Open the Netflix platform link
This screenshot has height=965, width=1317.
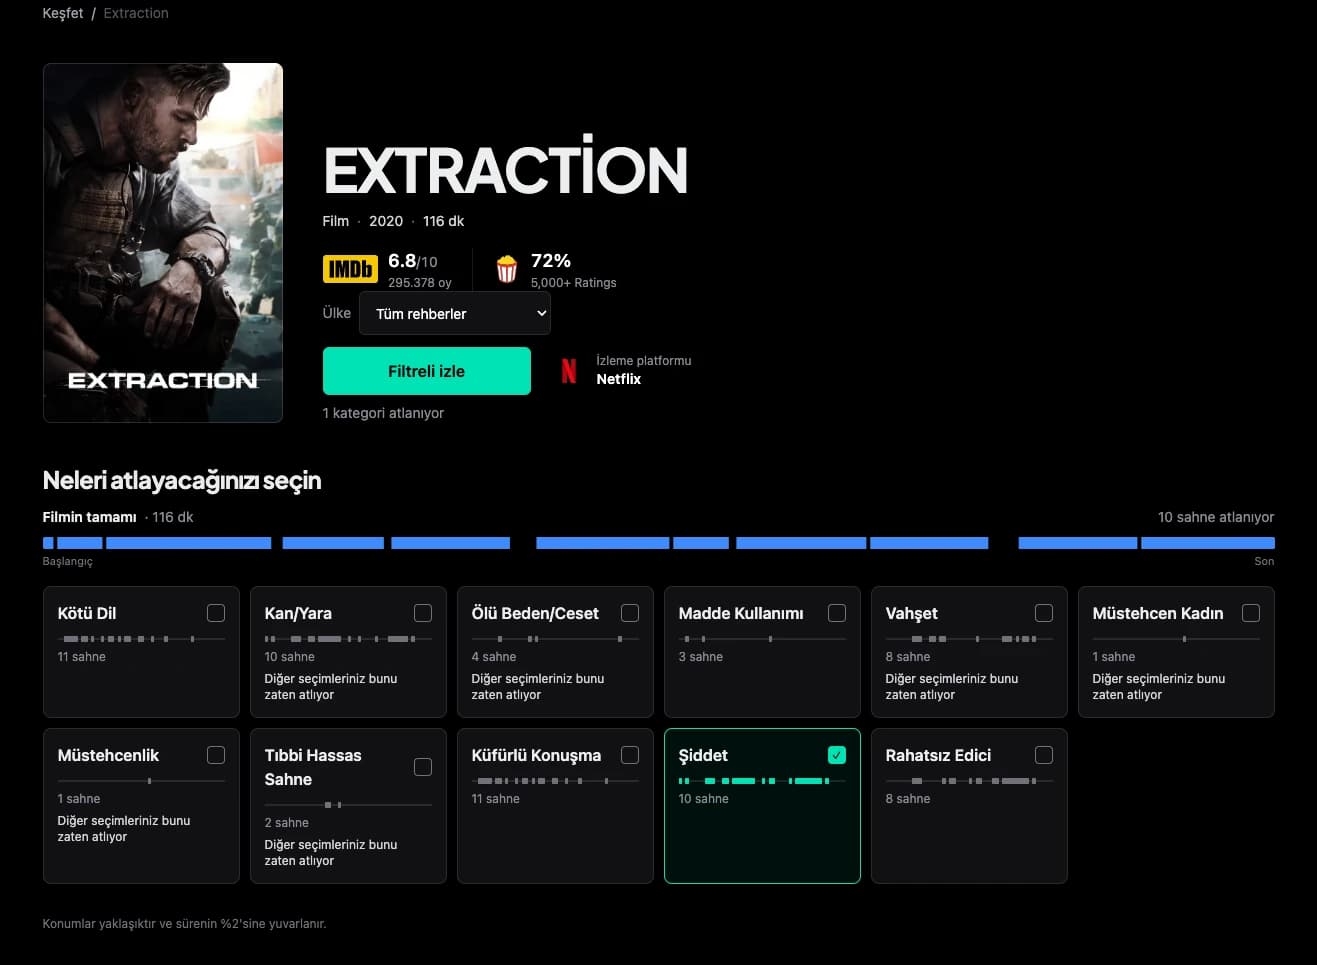tap(619, 379)
